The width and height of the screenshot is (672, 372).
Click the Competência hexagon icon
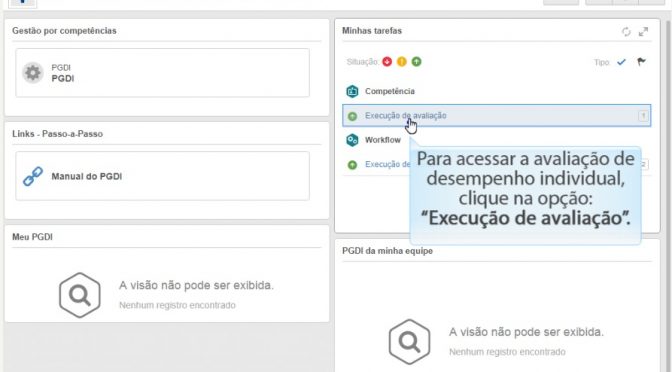[x=352, y=91]
